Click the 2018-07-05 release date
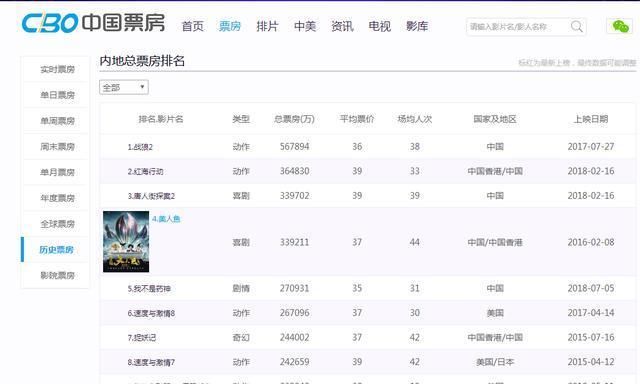The height and width of the screenshot is (384, 640). (591, 288)
